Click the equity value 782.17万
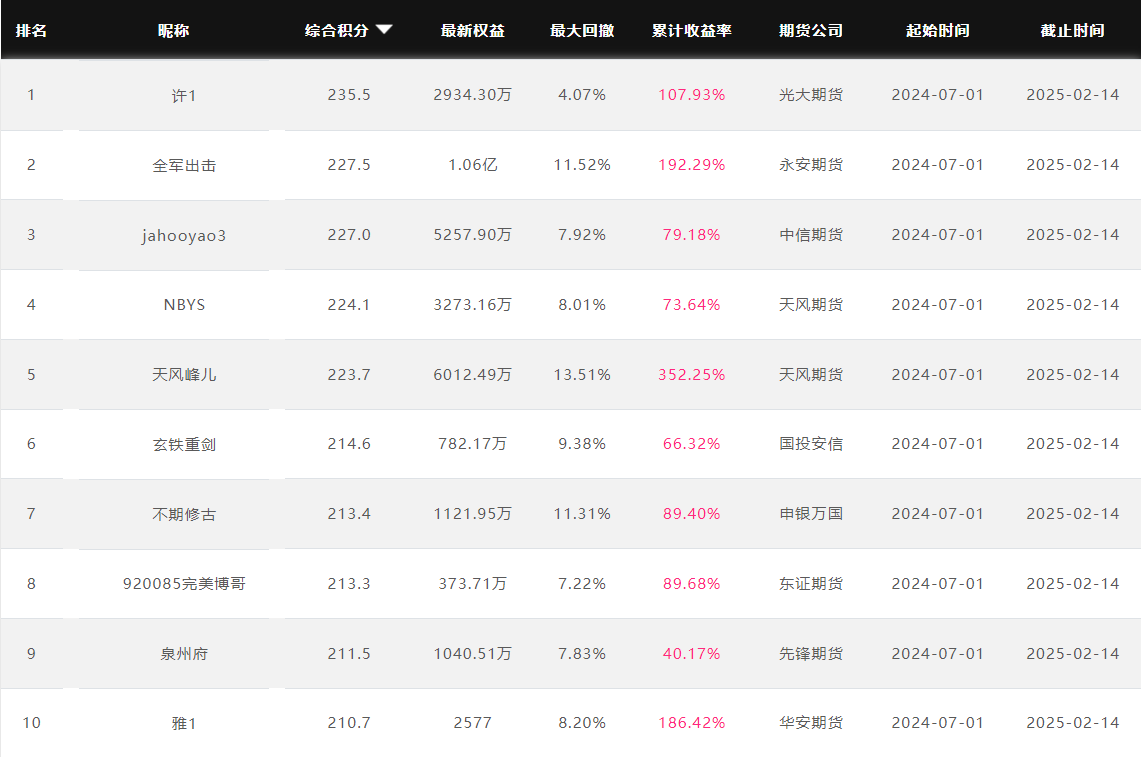Screen dimensions: 1141x757 [x=472, y=443]
